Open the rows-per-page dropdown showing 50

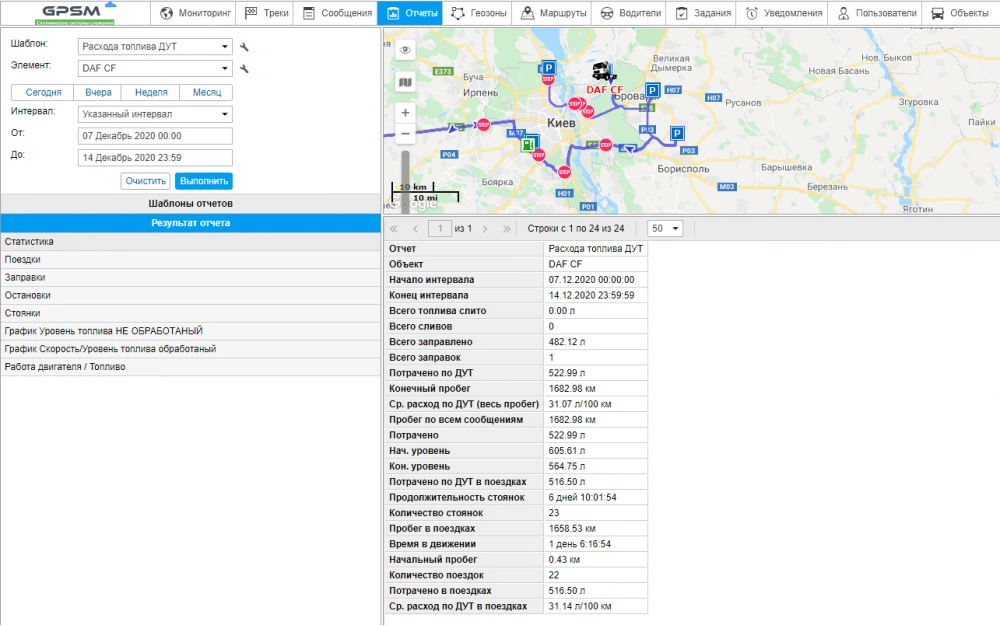665,229
